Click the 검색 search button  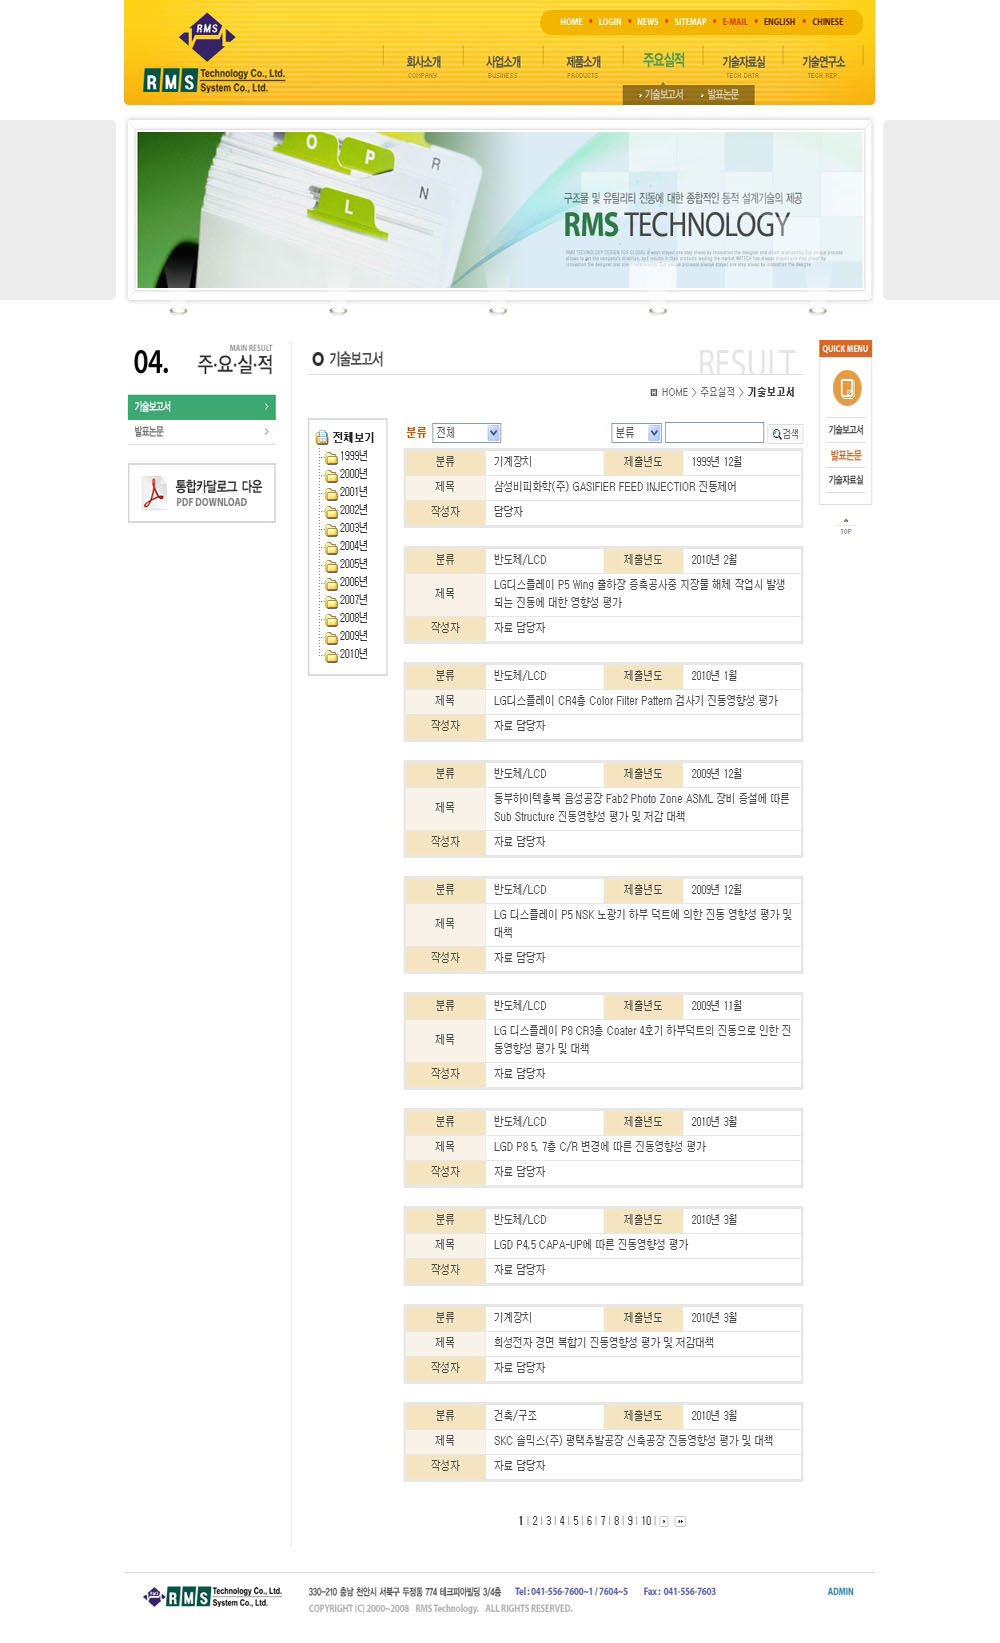[x=785, y=433]
